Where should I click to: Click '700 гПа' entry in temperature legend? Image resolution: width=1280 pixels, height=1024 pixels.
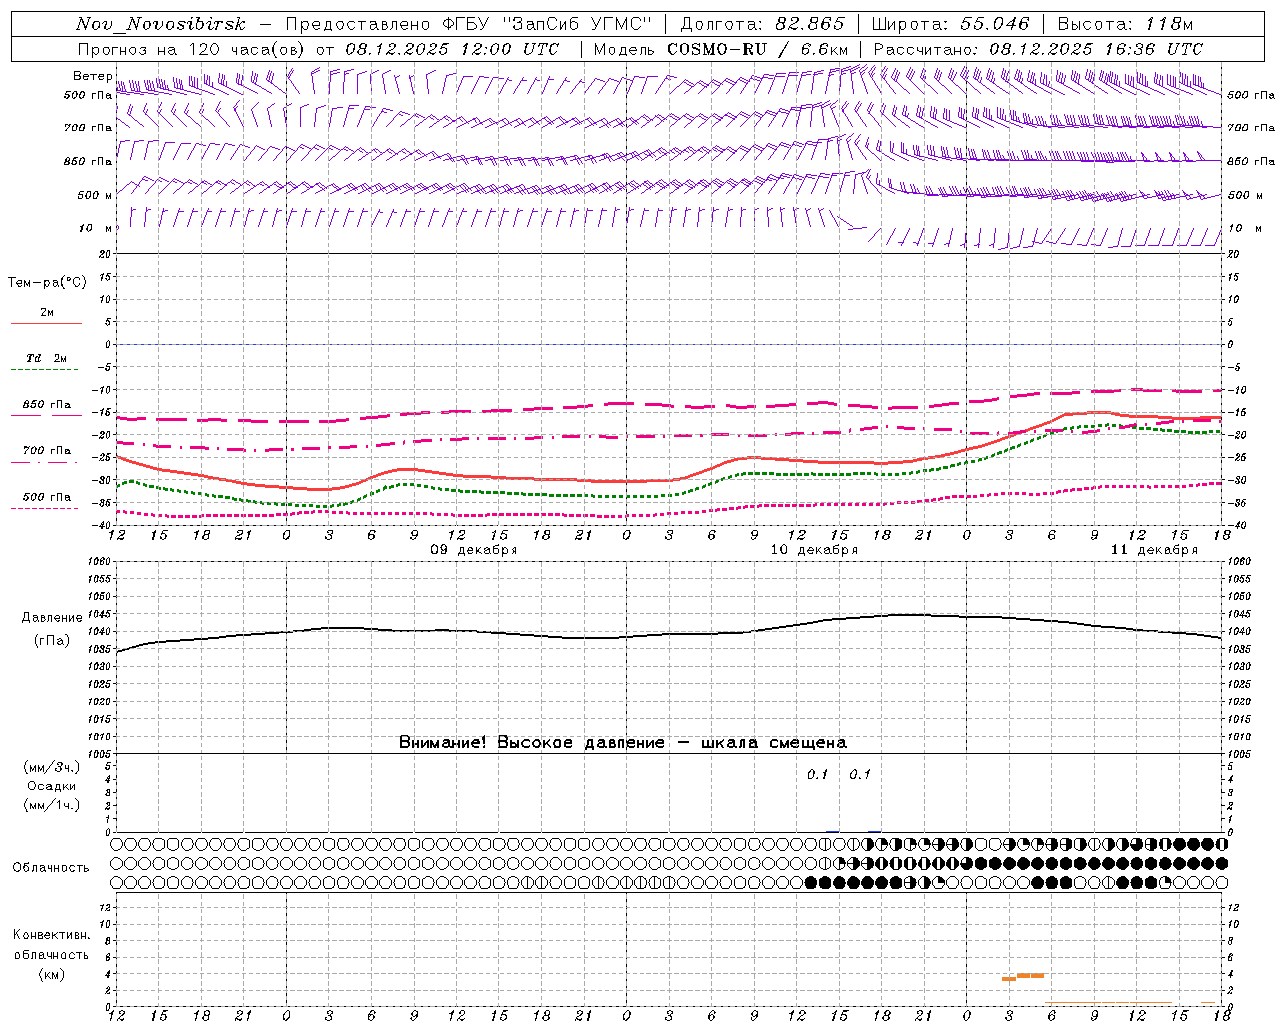tap(47, 451)
